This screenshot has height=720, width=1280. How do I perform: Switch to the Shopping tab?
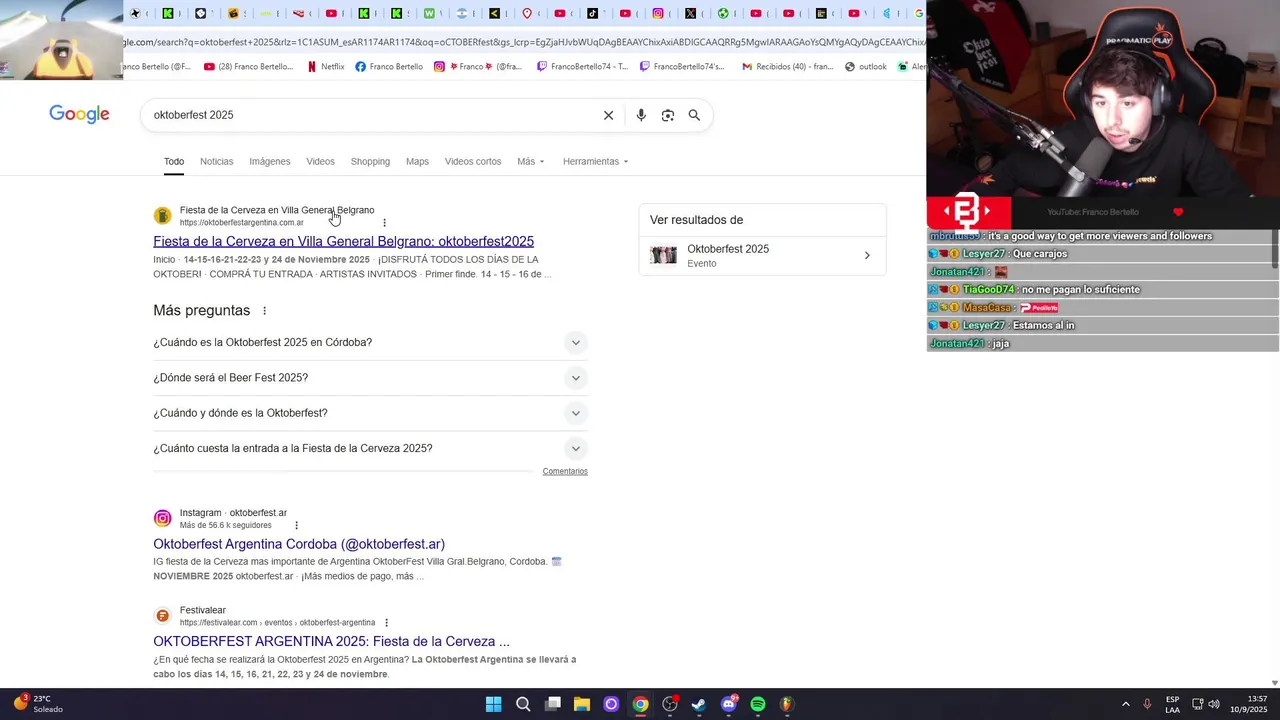(x=370, y=161)
